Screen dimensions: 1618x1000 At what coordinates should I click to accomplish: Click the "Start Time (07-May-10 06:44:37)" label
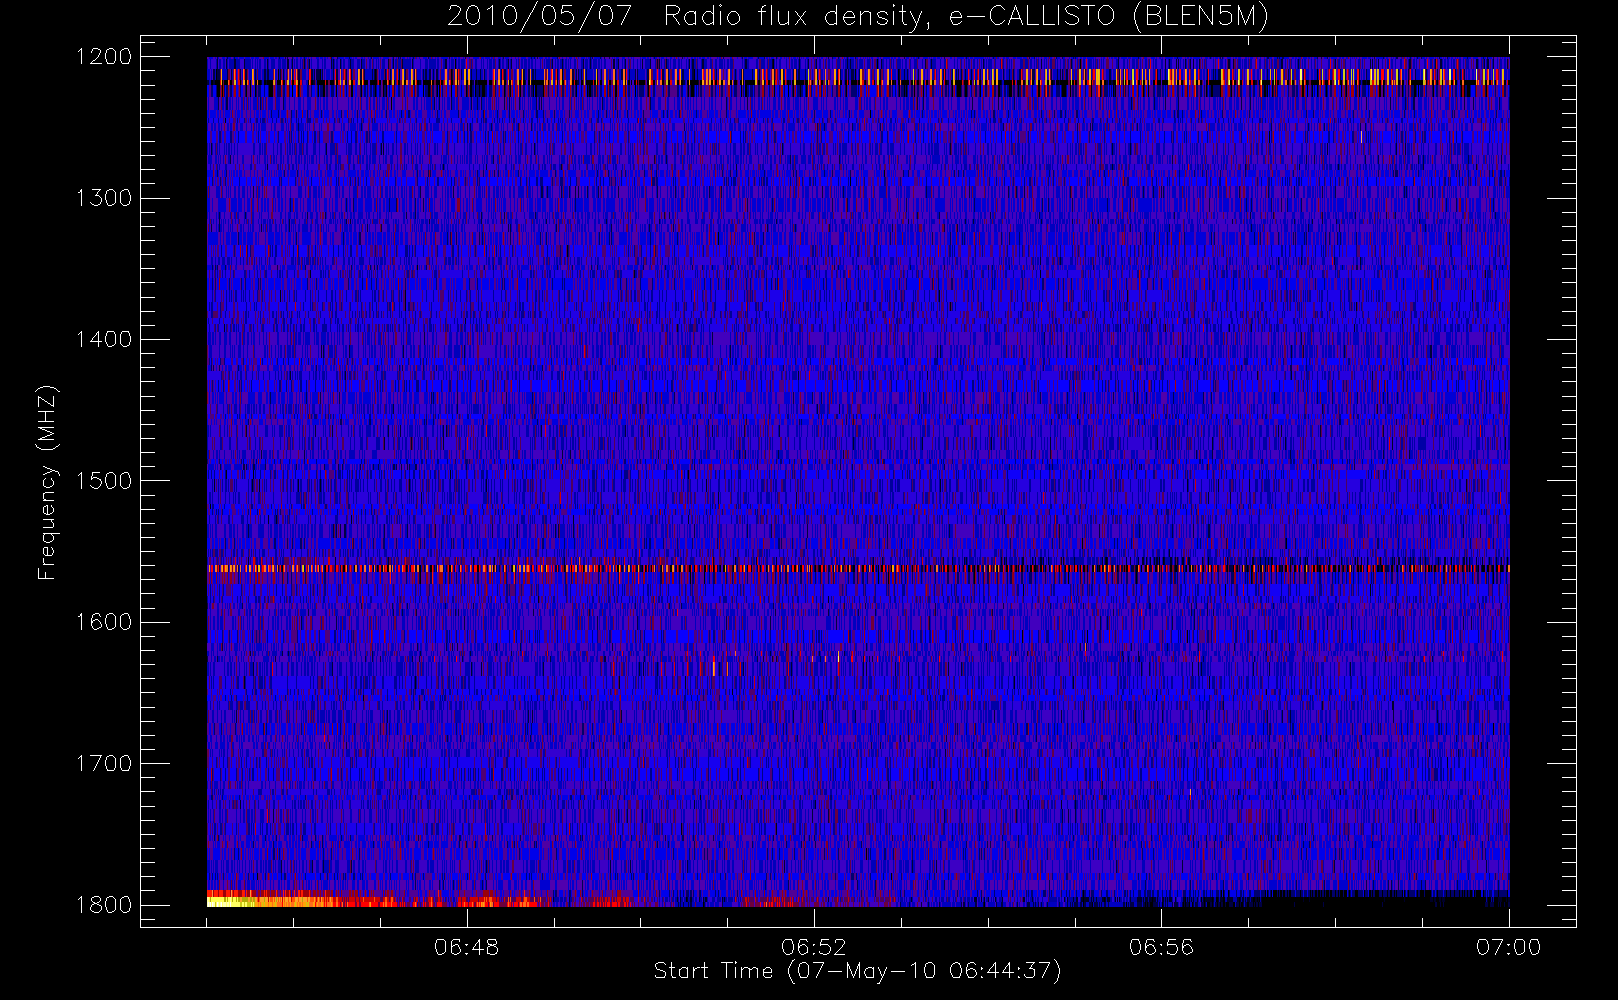[x=857, y=971]
